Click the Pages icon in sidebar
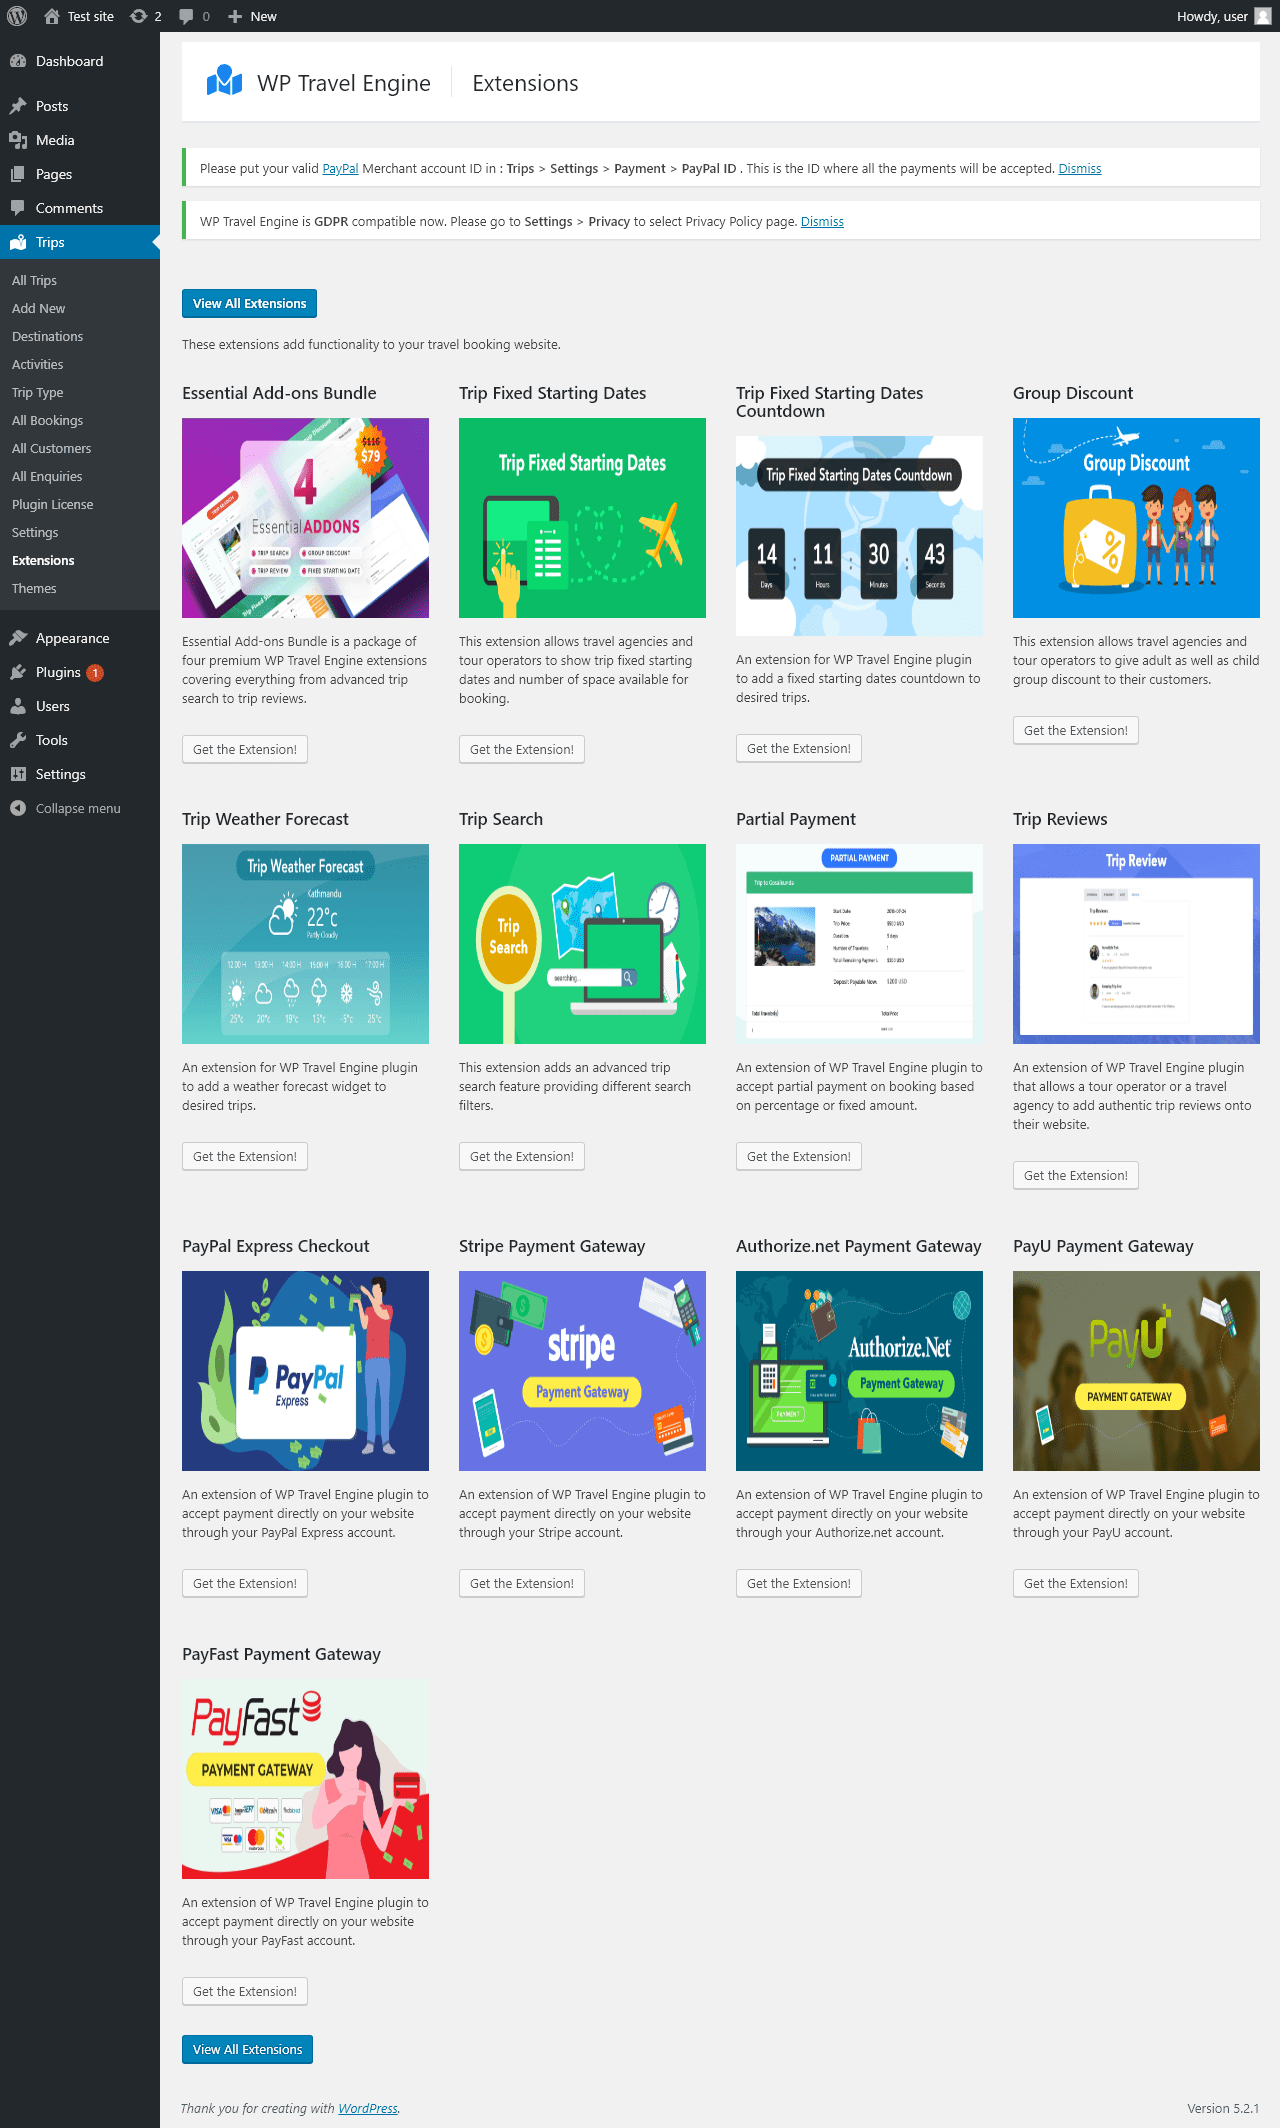The width and height of the screenshot is (1280, 2128). click(x=18, y=174)
